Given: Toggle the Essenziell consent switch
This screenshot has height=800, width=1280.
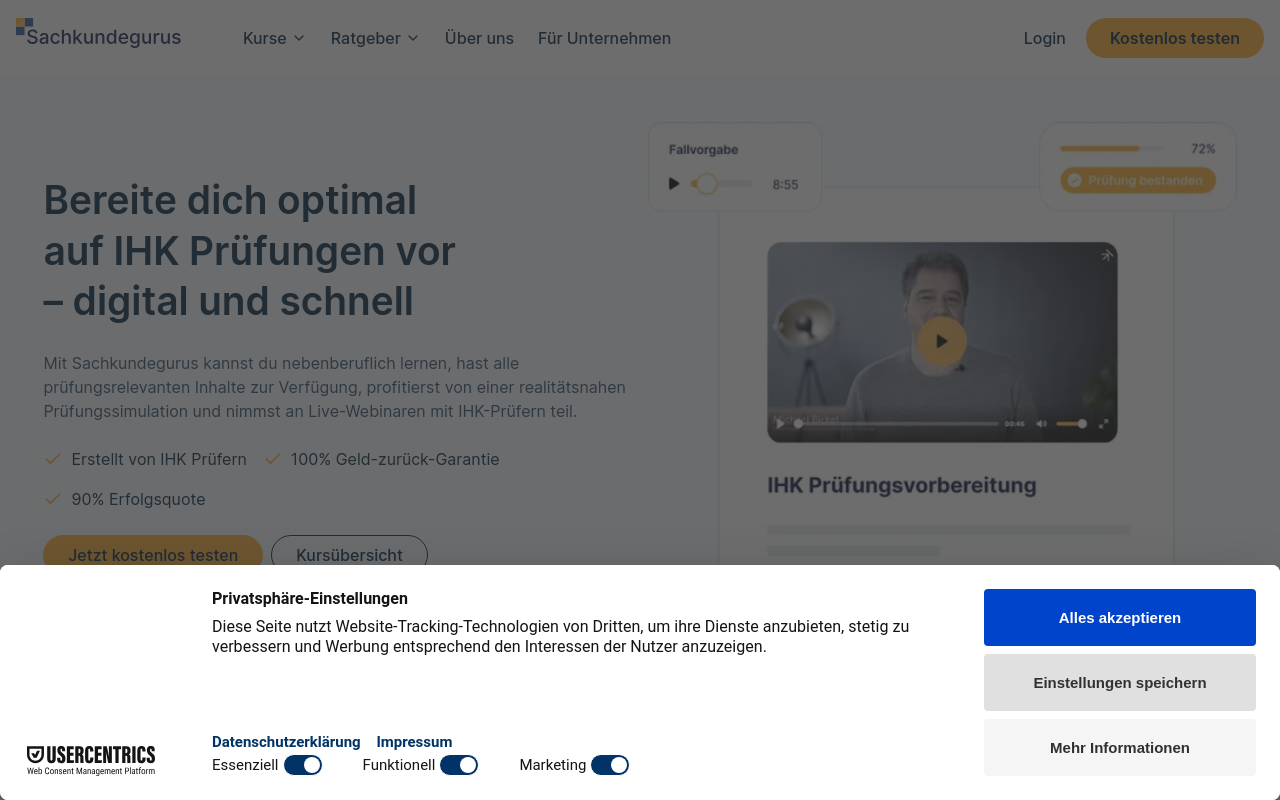Looking at the screenshot, I should coord(304,764).
